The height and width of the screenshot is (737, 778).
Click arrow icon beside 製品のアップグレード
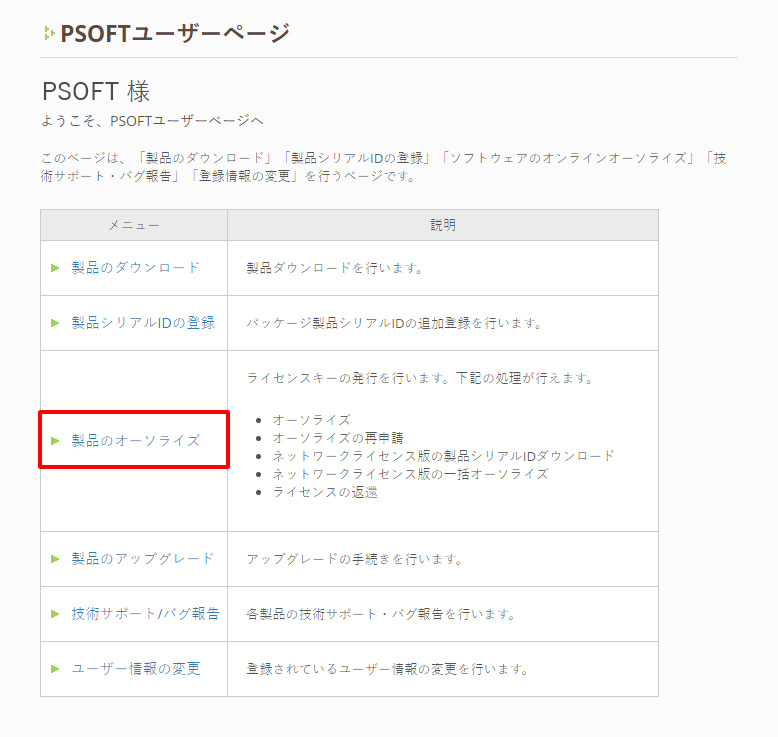click(56, 559)
